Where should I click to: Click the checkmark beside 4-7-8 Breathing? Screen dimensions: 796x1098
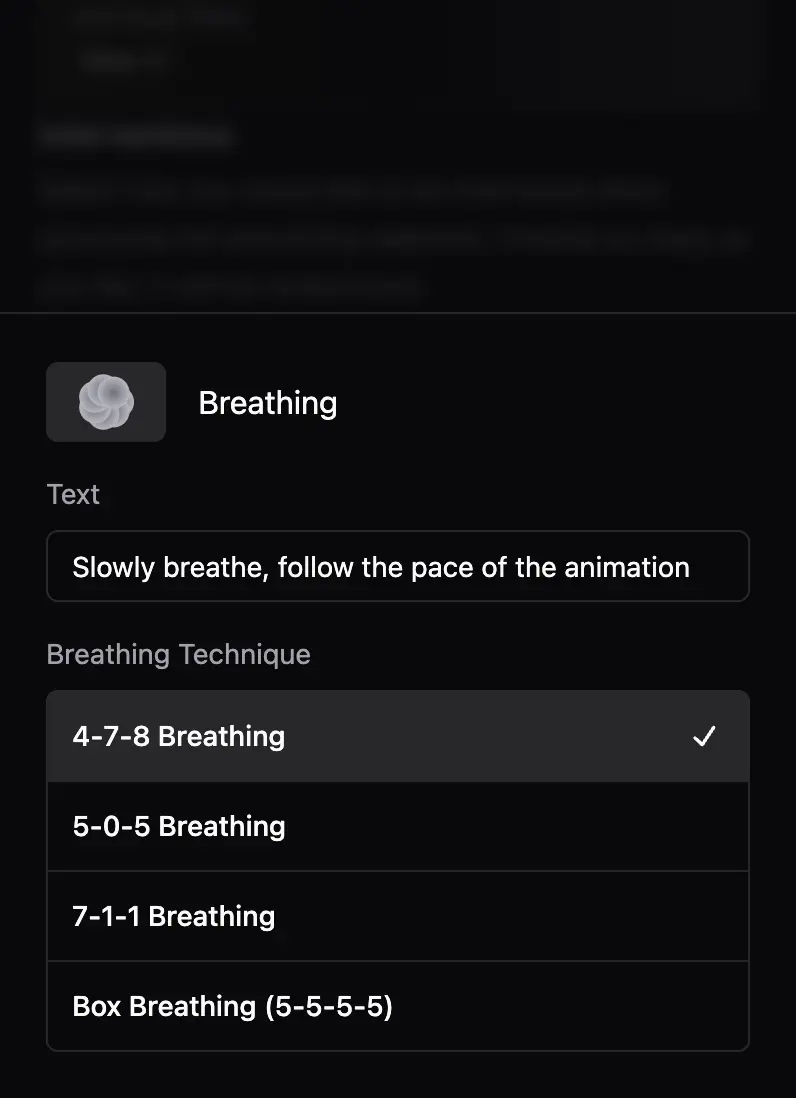pos(704,737)
